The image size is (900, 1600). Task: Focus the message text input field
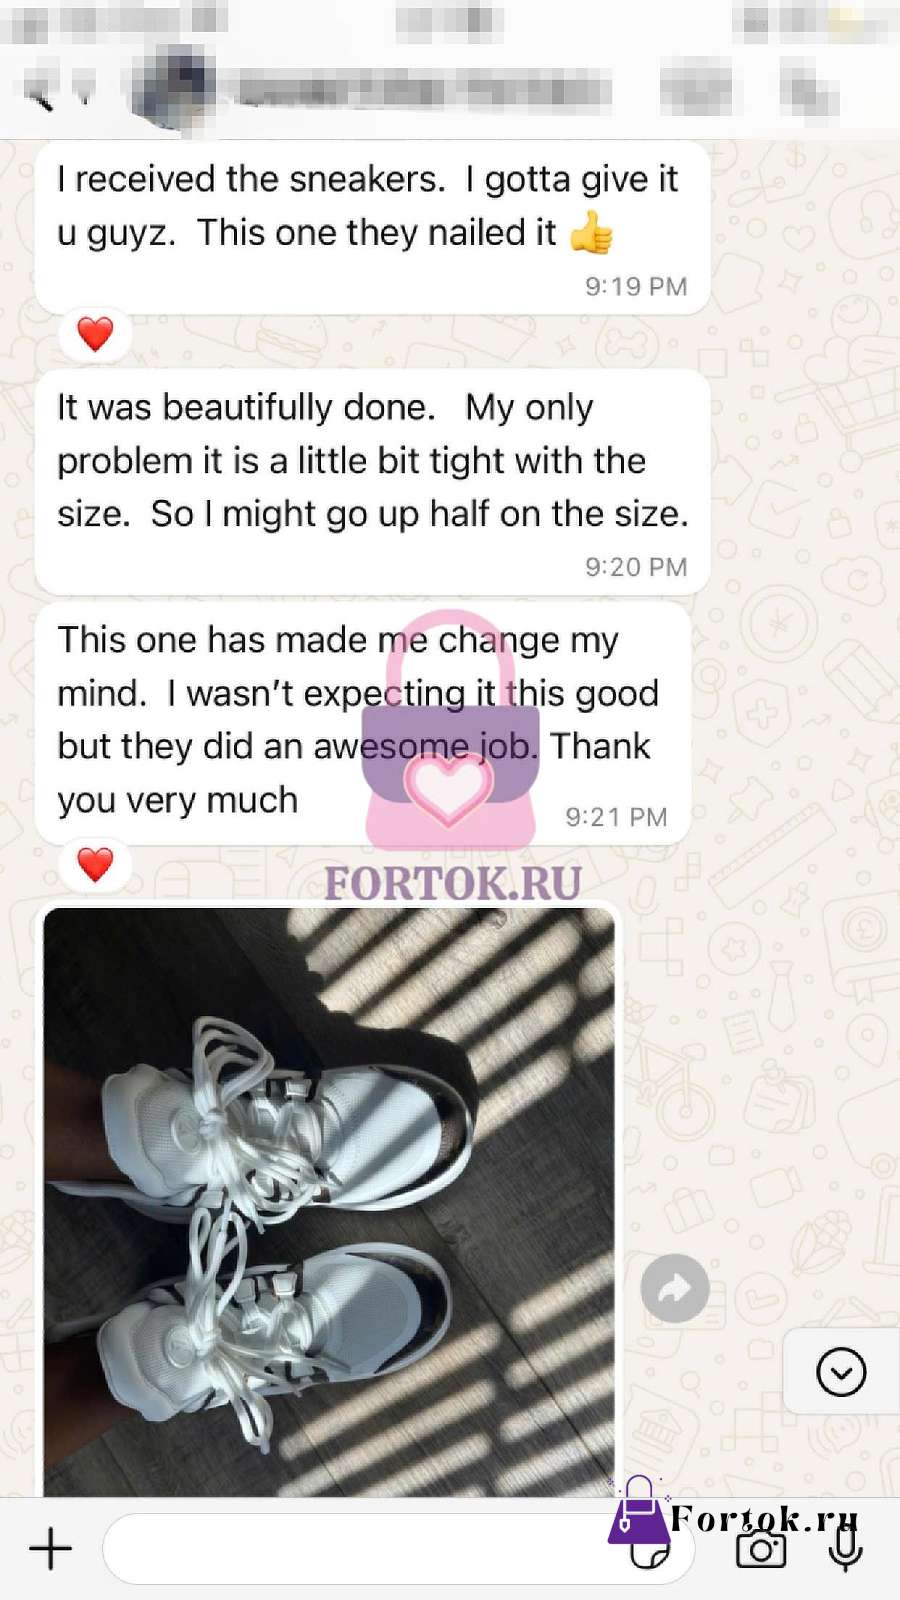pyautogui.click(x=398, y=1549)
